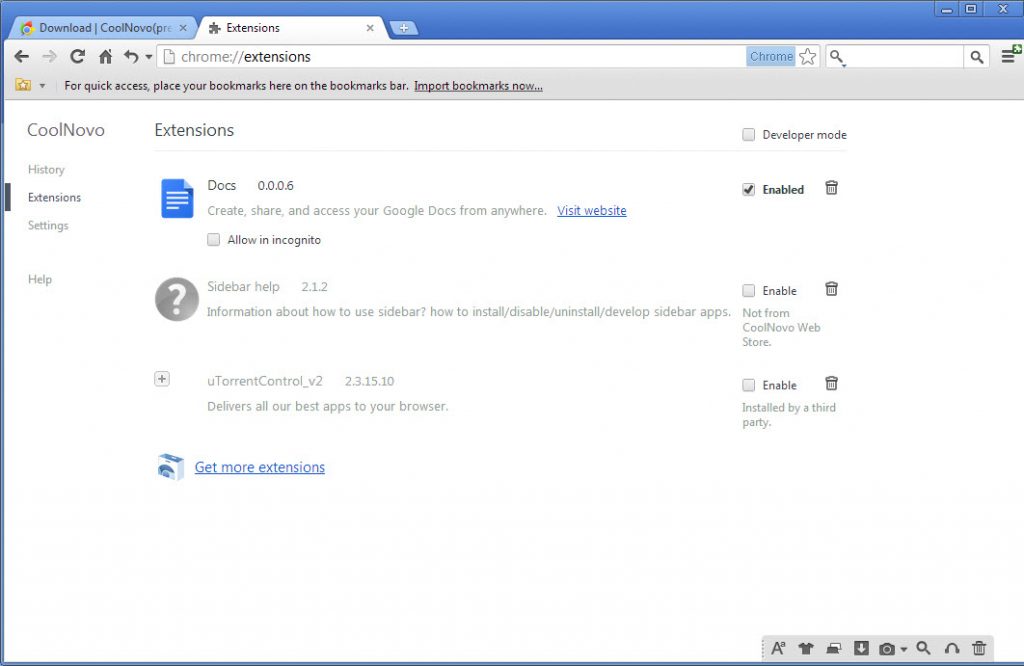This screenshot has height=666, width=1024.
Task: Click the search magnifier button
Action: [976, 57]
